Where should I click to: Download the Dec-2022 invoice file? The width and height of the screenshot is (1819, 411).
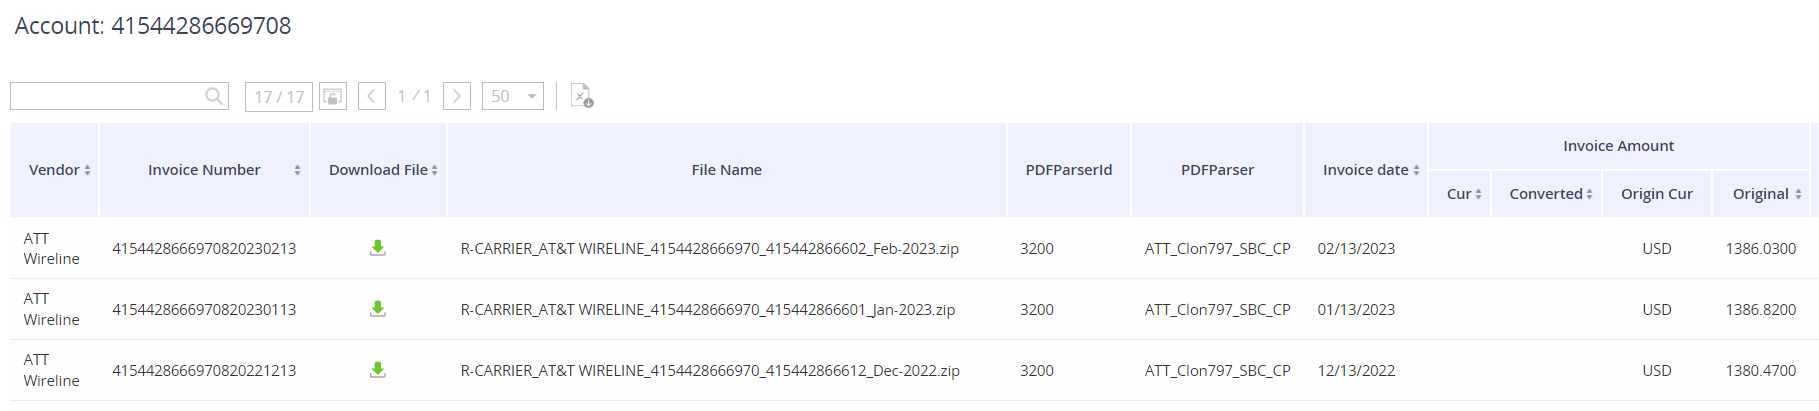pyautogui.click(x=378, y=370)
